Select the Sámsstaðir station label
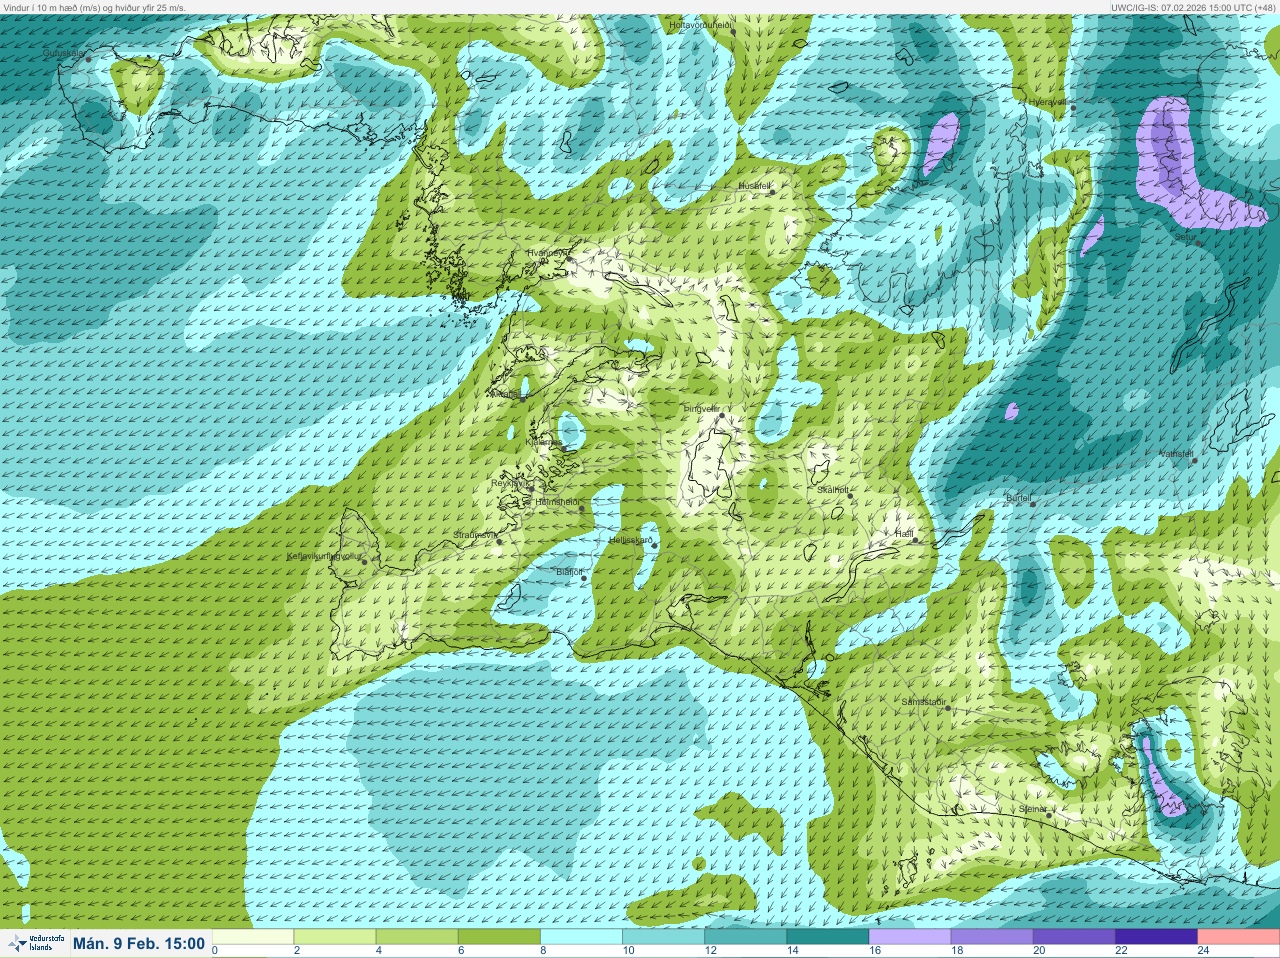Viewport: 1280px width, 958px height. [x=922, y=703]
